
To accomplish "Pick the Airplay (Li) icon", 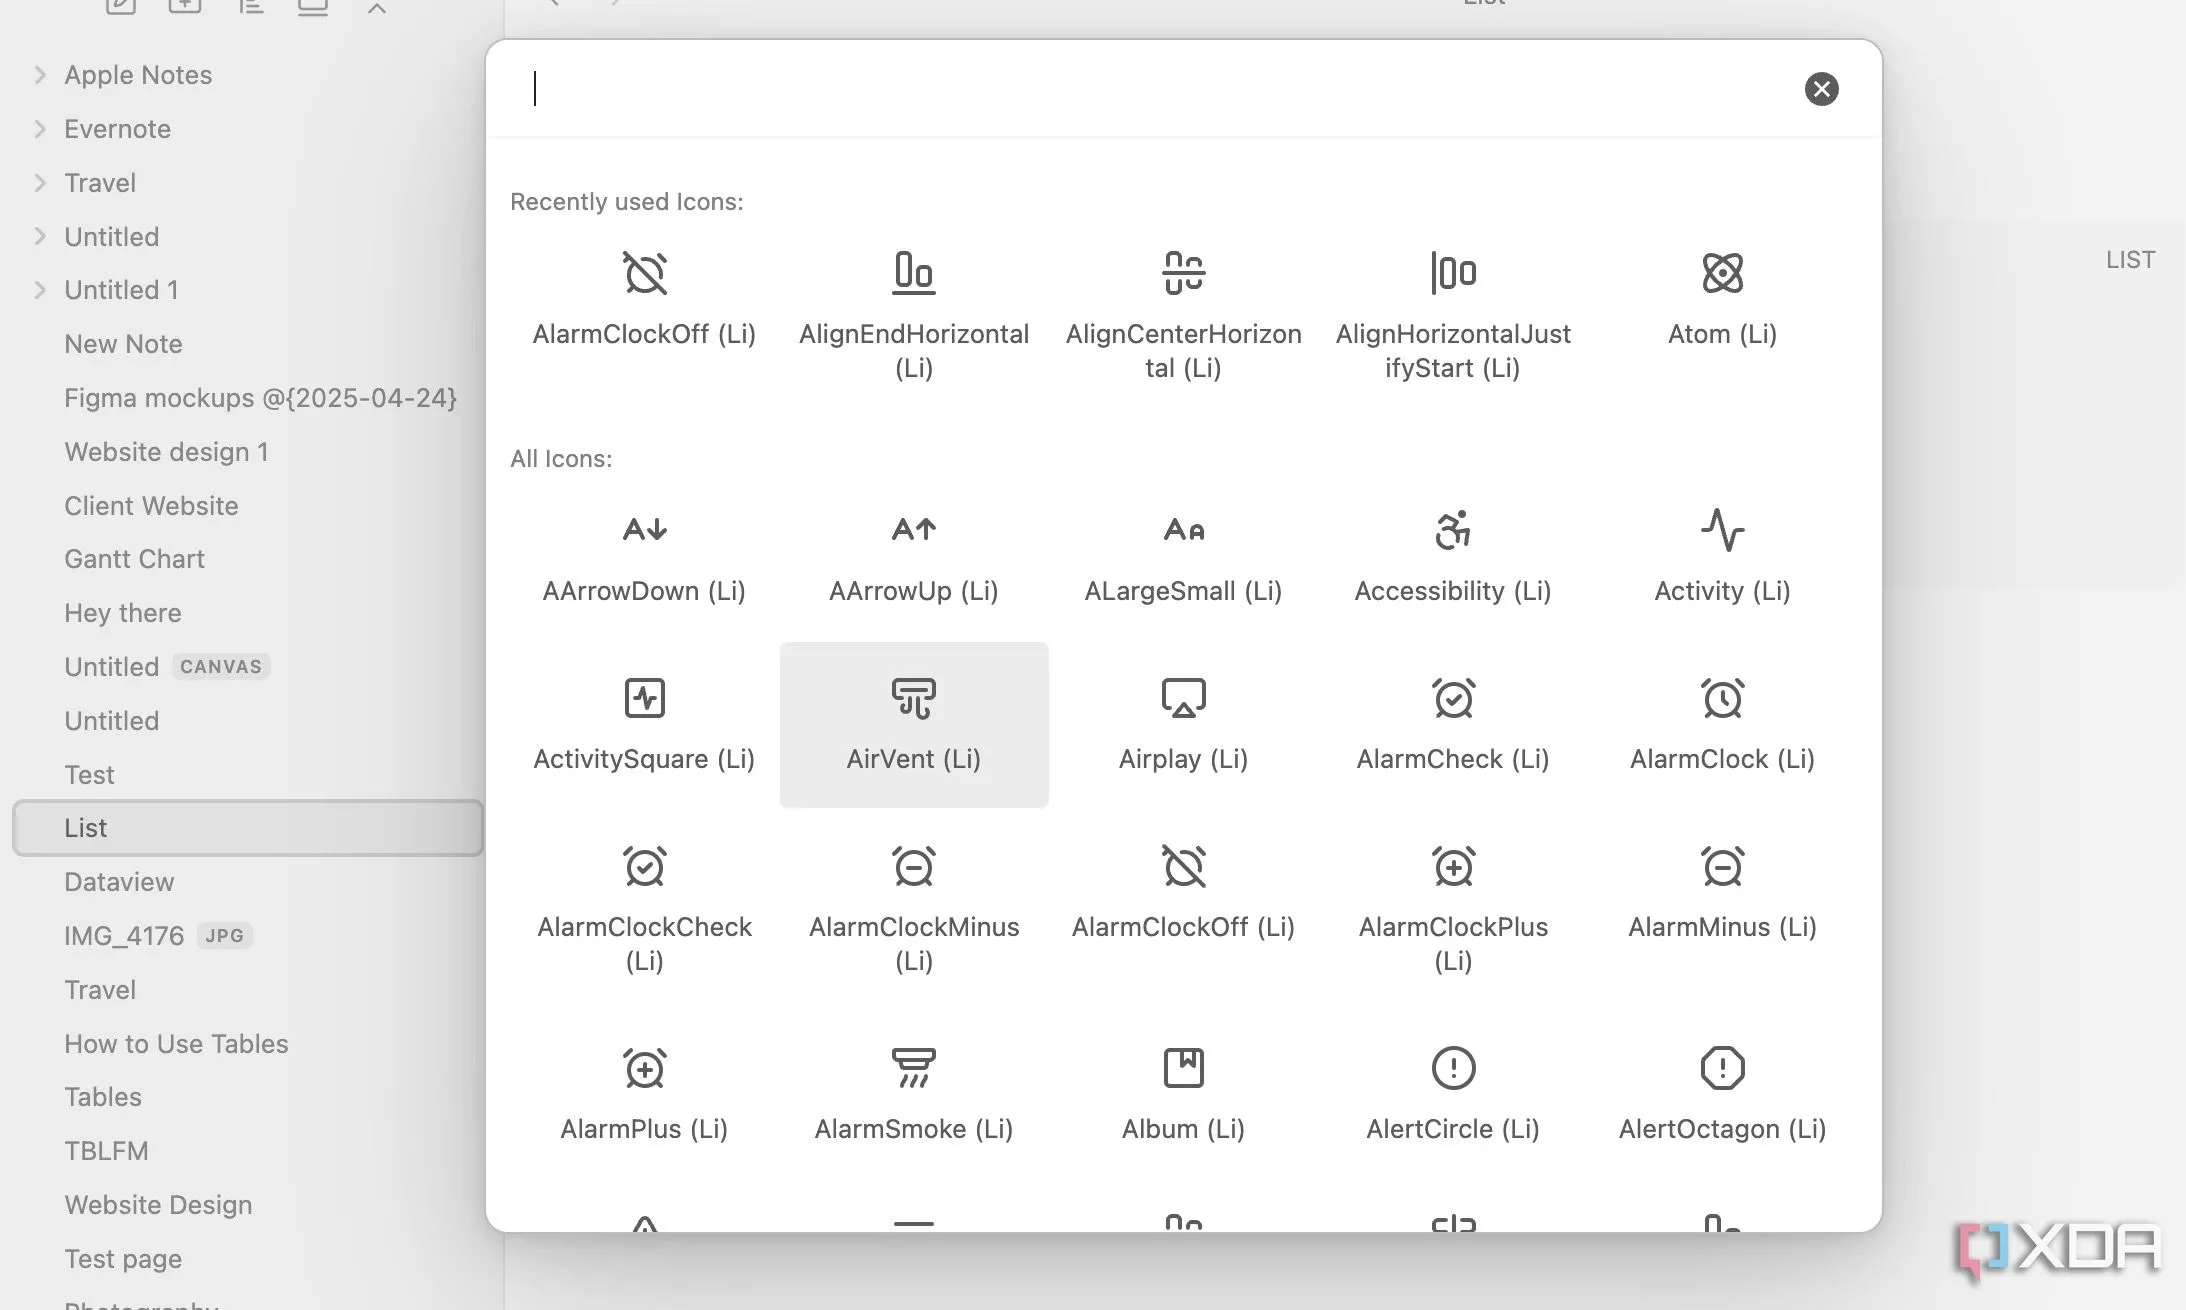I will coord(1183,725).
